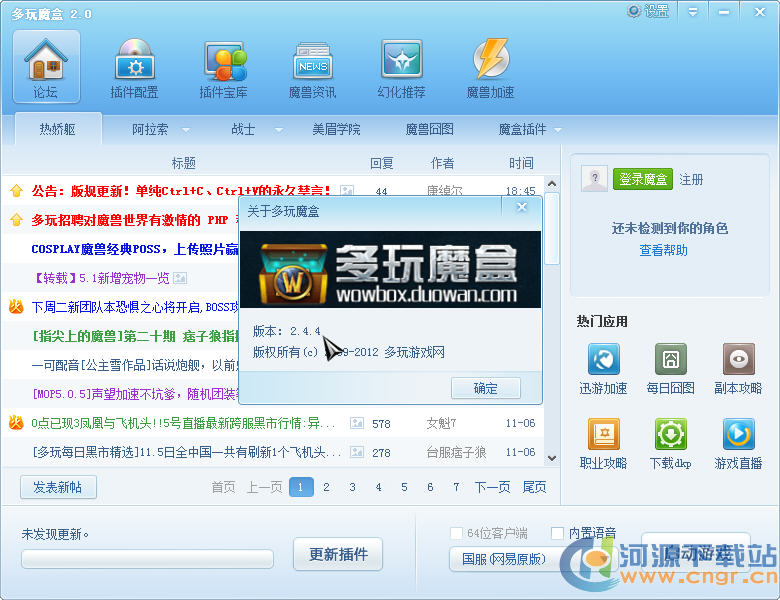
Task: Enable the 64位客户端 checkbox
Action: point(456,533)
